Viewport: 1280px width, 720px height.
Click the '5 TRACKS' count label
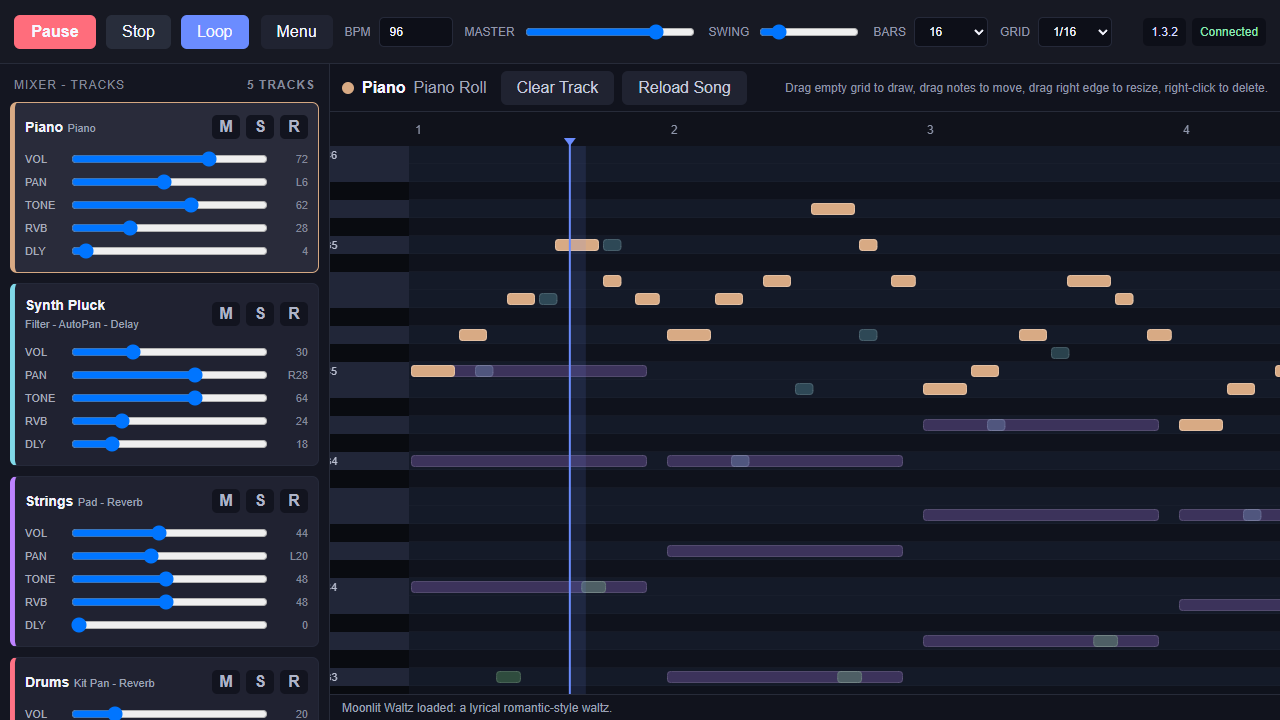point(281,85)
